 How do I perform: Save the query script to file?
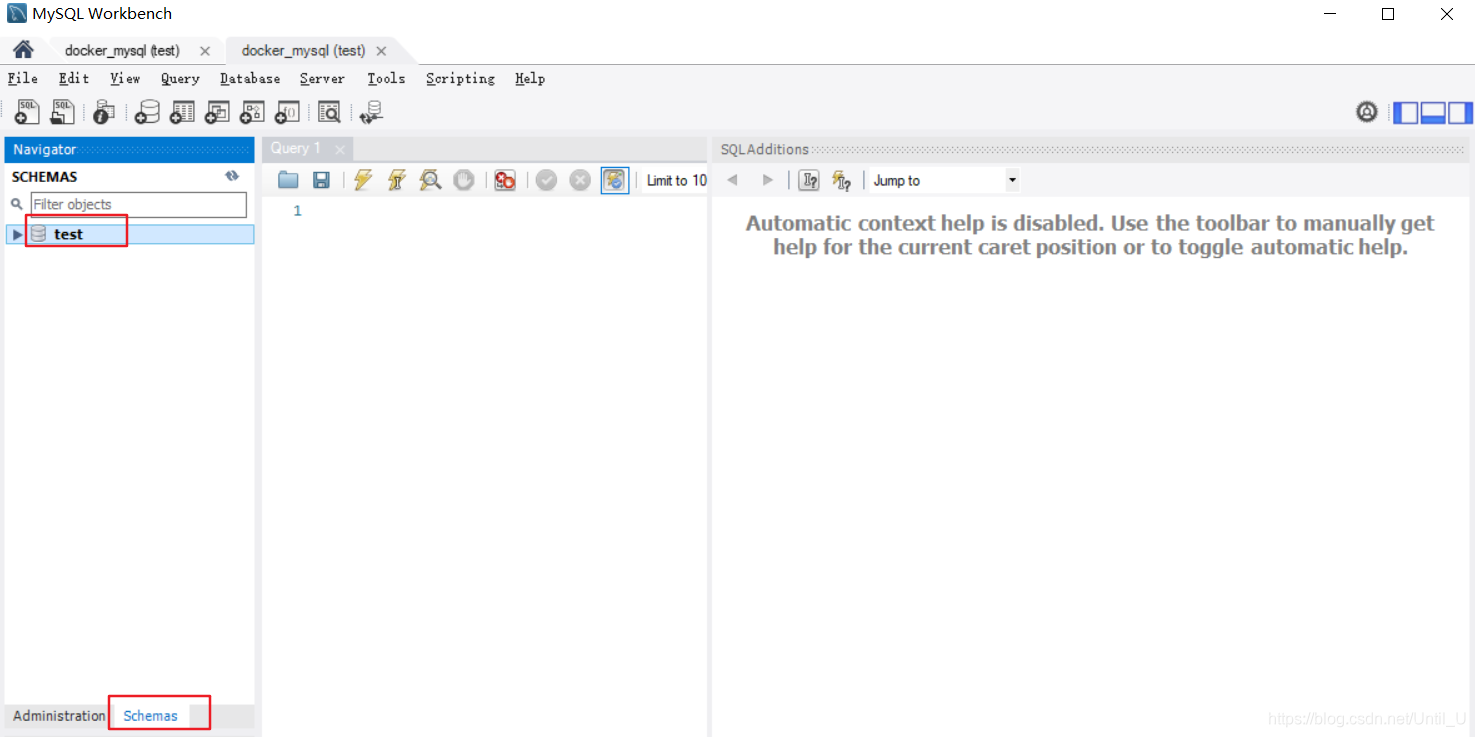pyautogui.click(x=321, y=180)
